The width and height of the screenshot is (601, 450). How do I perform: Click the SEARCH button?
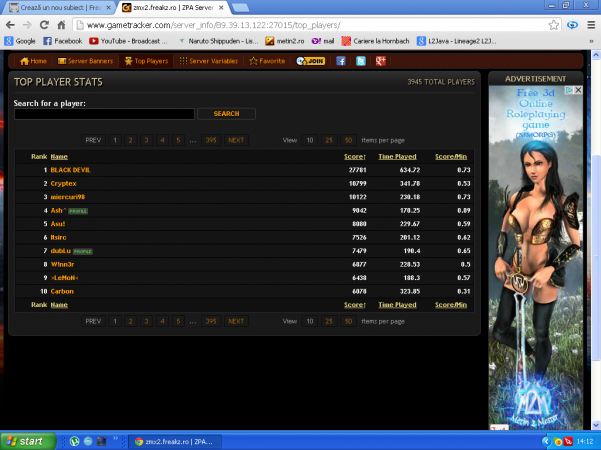coord(226,114)
